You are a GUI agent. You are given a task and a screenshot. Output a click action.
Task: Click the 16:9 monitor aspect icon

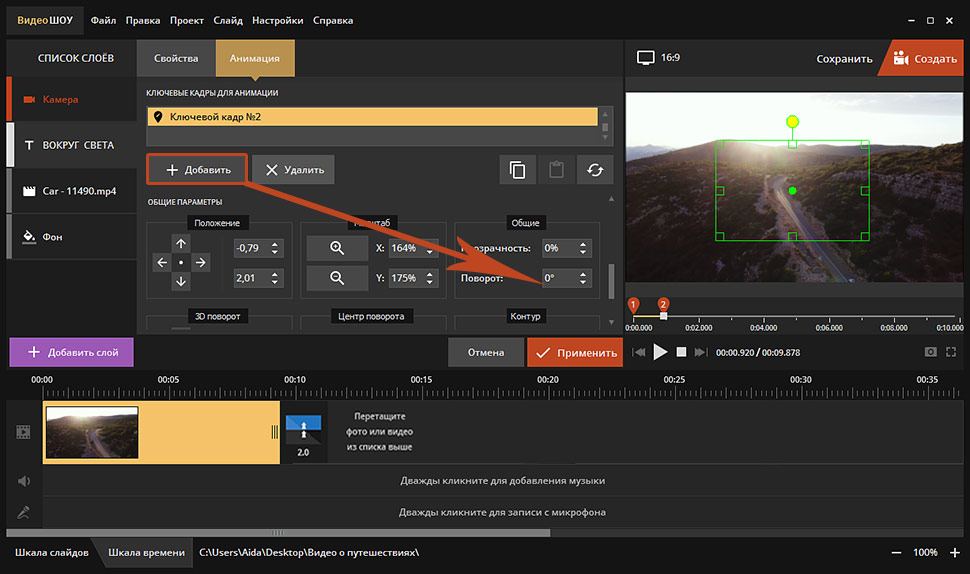pyautogui.click(x=645, y=58)
